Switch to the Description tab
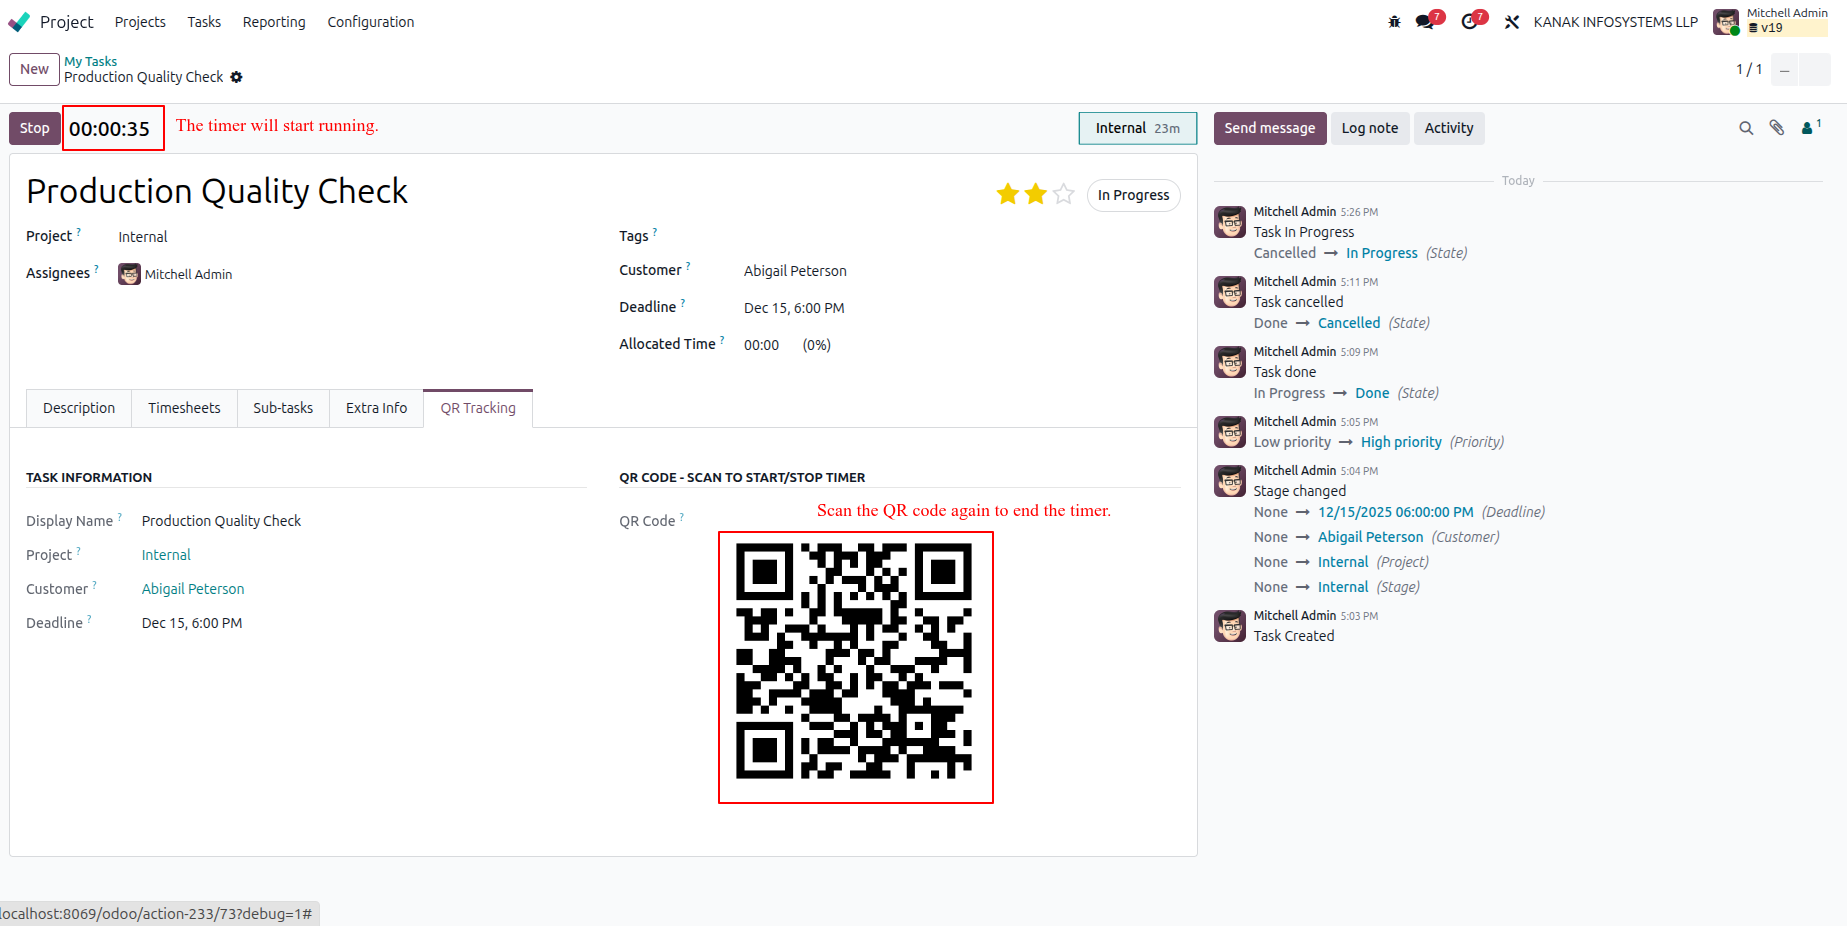 (79, 408)
